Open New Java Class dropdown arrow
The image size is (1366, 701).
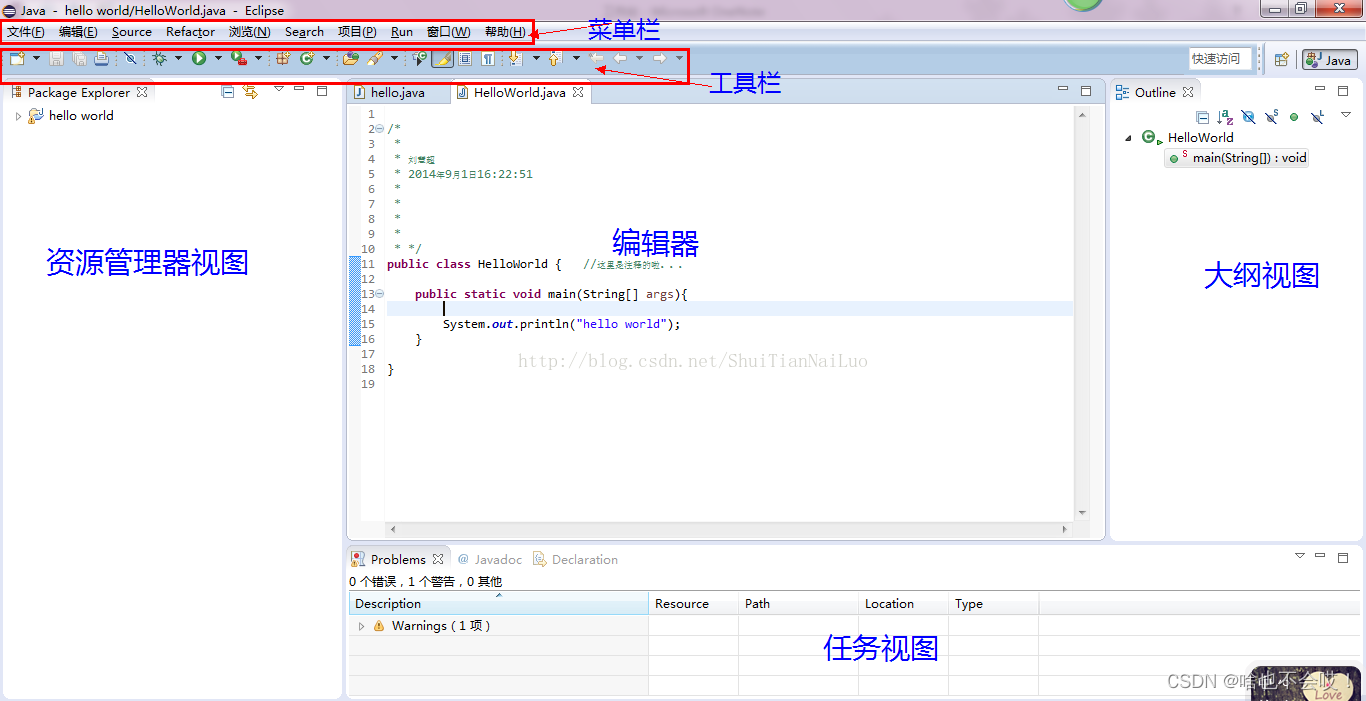326,59
